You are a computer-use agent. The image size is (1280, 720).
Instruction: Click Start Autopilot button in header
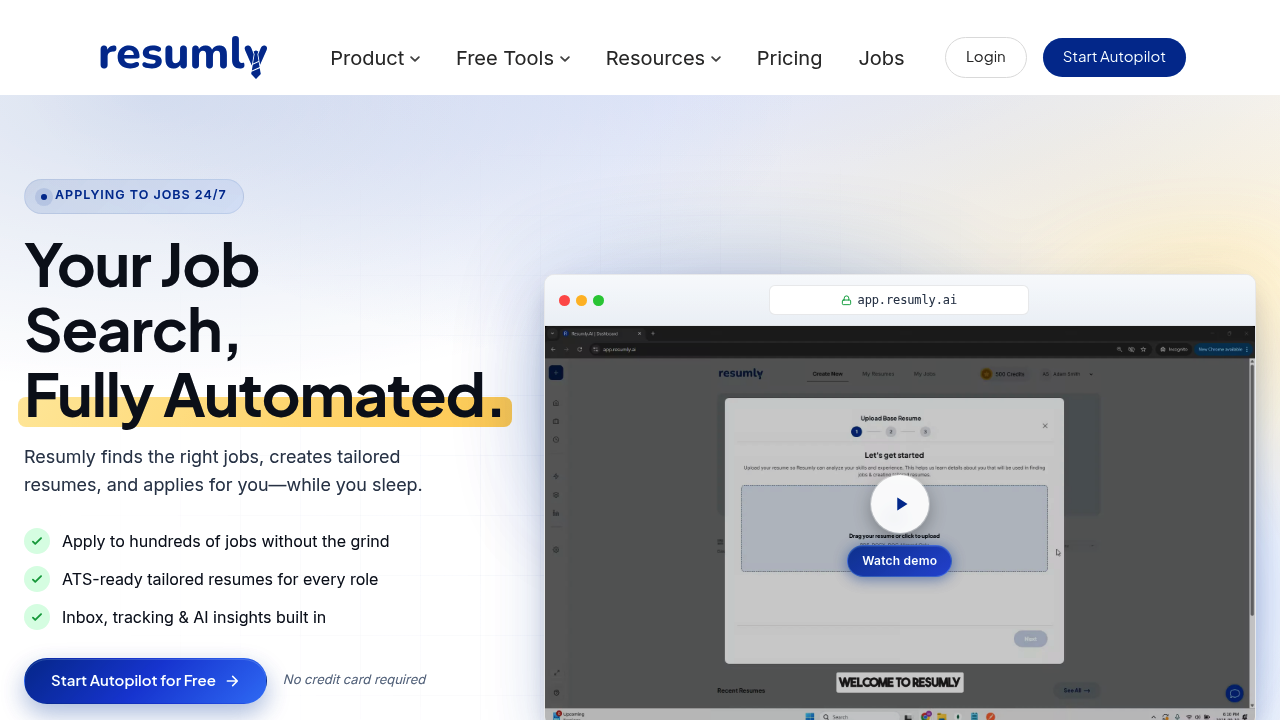point(1114,57)
